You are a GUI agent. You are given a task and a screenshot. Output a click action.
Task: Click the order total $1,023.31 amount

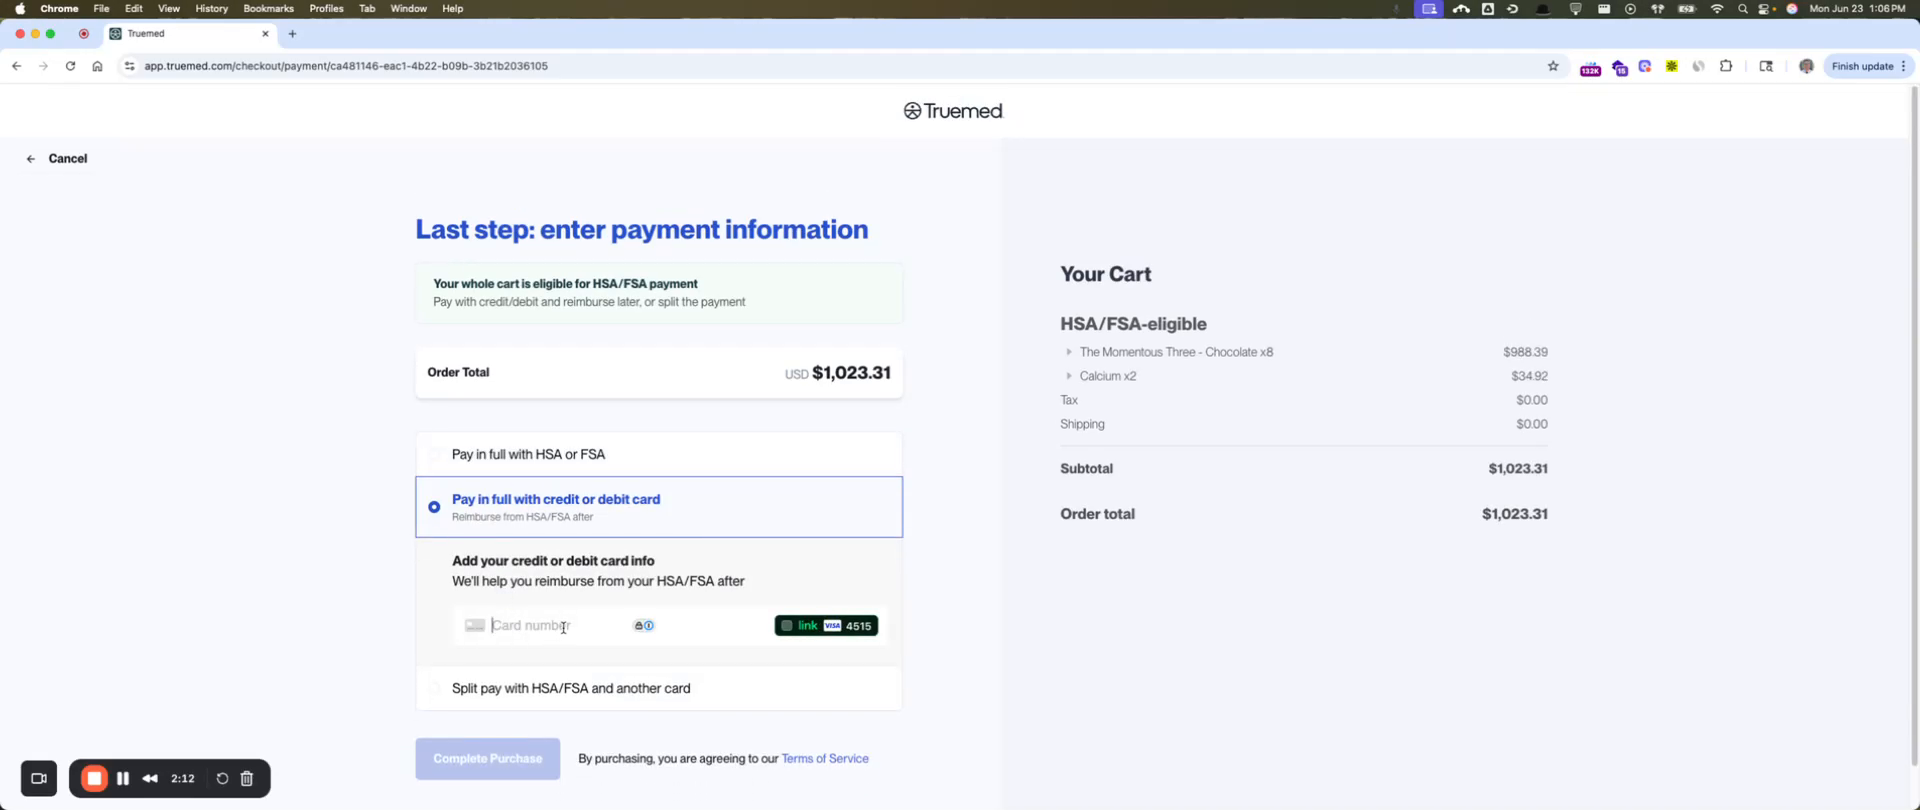coord(851,373)
